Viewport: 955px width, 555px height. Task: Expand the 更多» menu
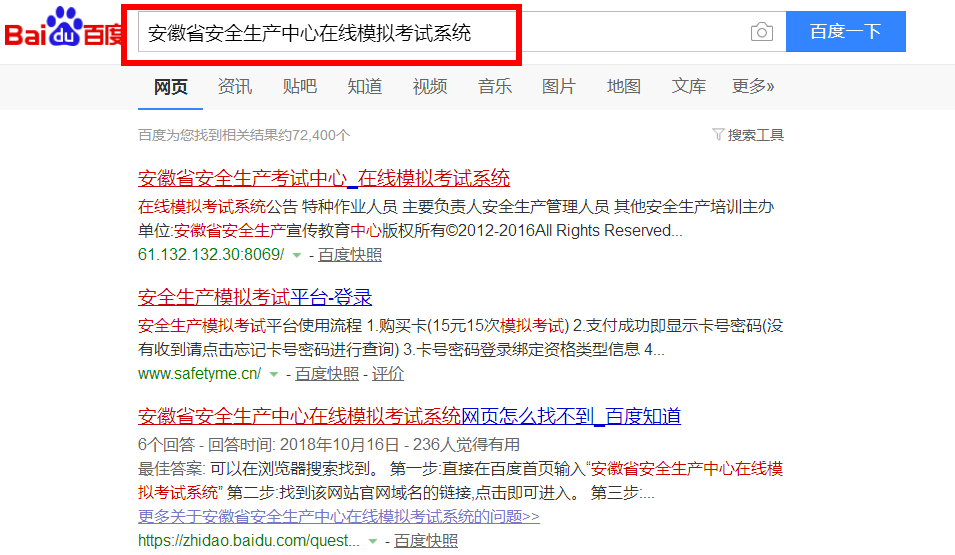[x=753, y=87]
